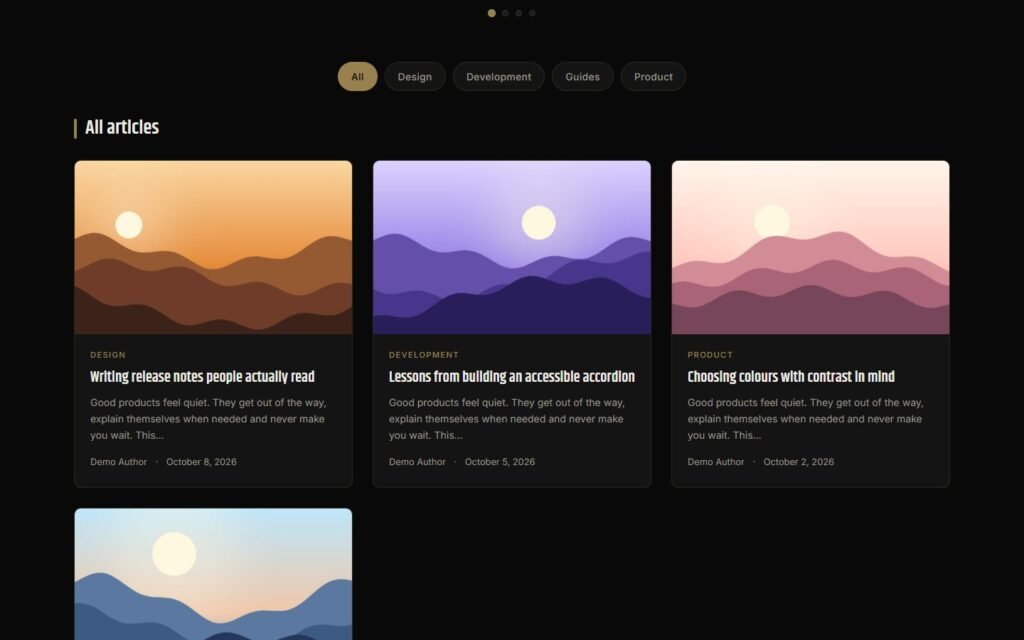The width and height of the screenshot is (1024, 640).
Task: Select the fourth carousel slide dot
Action: [x=532, y=13]
